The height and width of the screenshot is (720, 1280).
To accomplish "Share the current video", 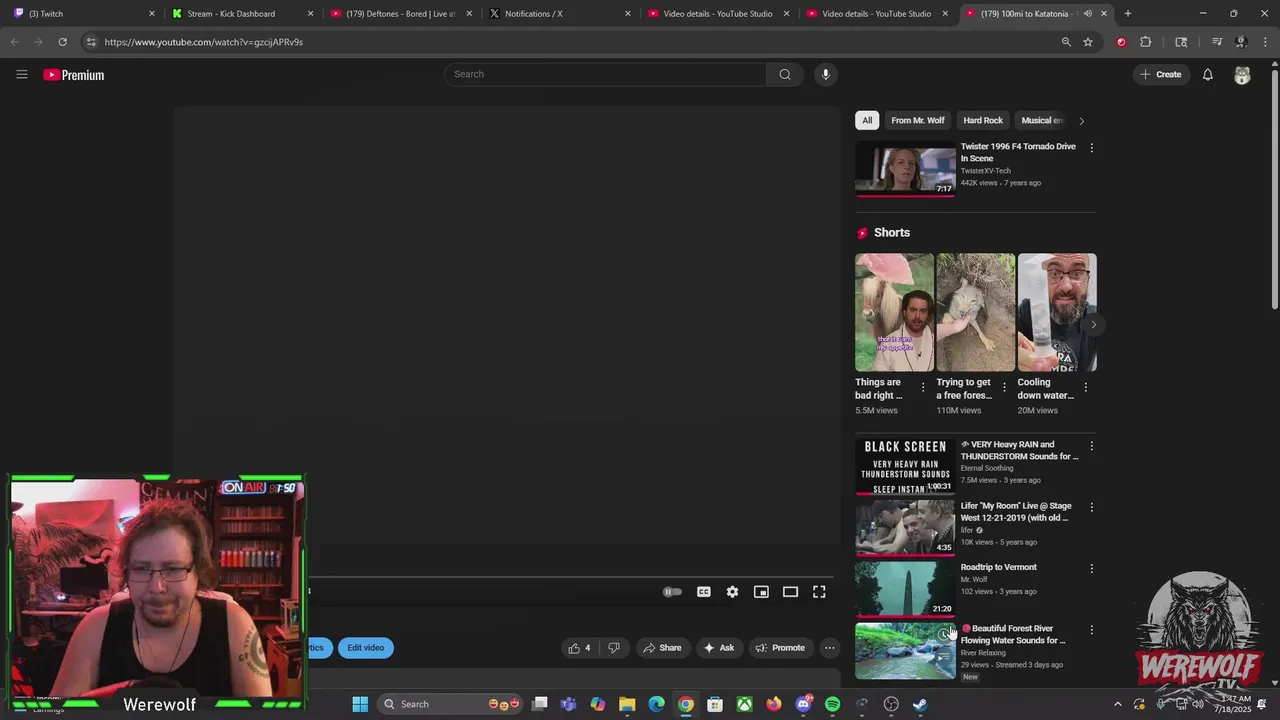I will coord(662,648).
